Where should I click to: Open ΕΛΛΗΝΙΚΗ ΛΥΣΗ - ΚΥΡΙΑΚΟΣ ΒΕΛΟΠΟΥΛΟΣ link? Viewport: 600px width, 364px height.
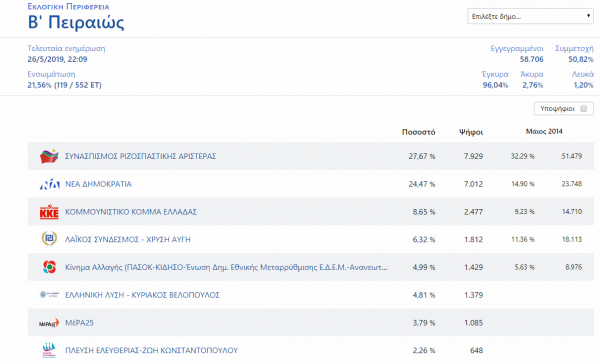click(142, 295)
